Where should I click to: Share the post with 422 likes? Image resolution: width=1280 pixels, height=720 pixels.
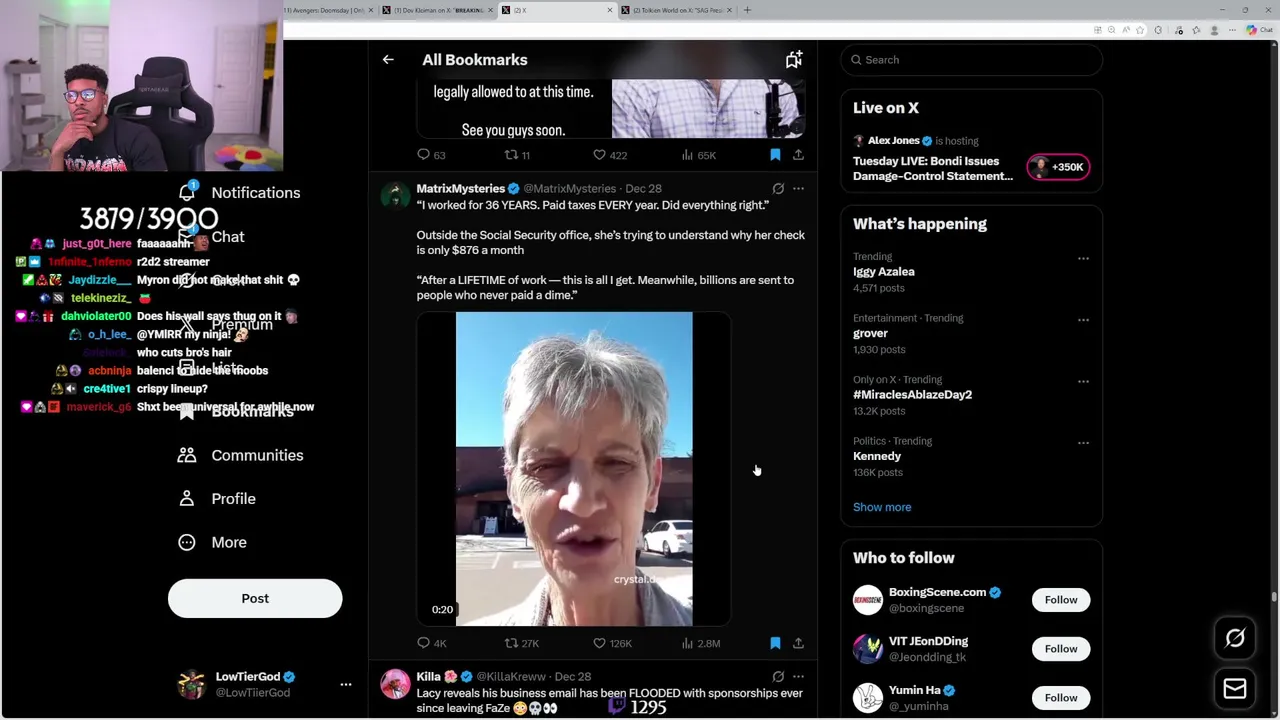[798, 155]
